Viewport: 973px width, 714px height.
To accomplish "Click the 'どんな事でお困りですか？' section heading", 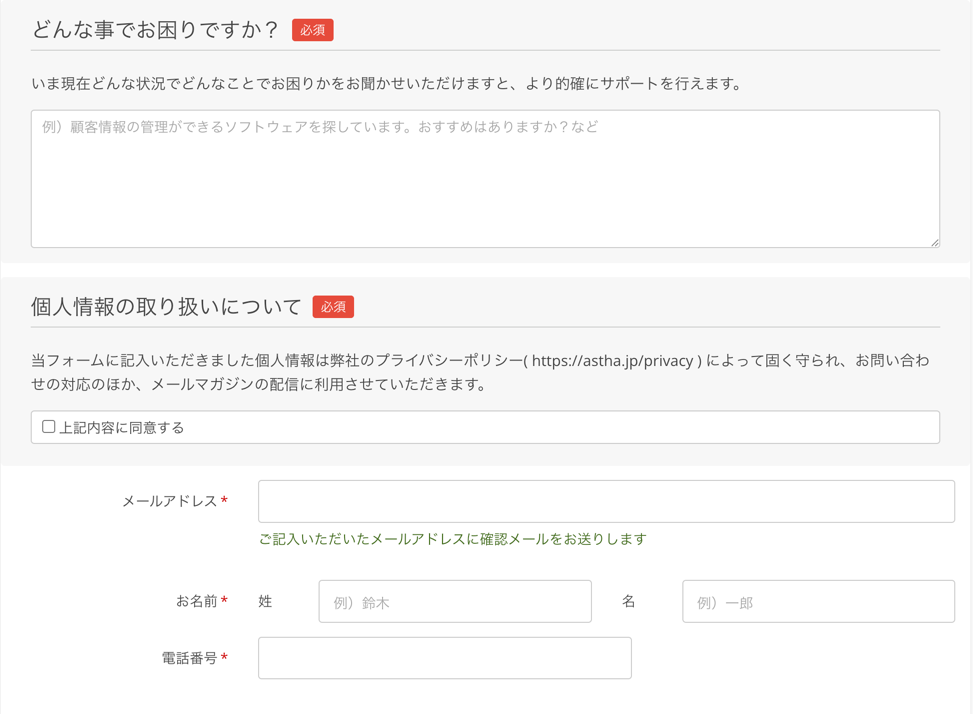I will (x=155, y=30).
